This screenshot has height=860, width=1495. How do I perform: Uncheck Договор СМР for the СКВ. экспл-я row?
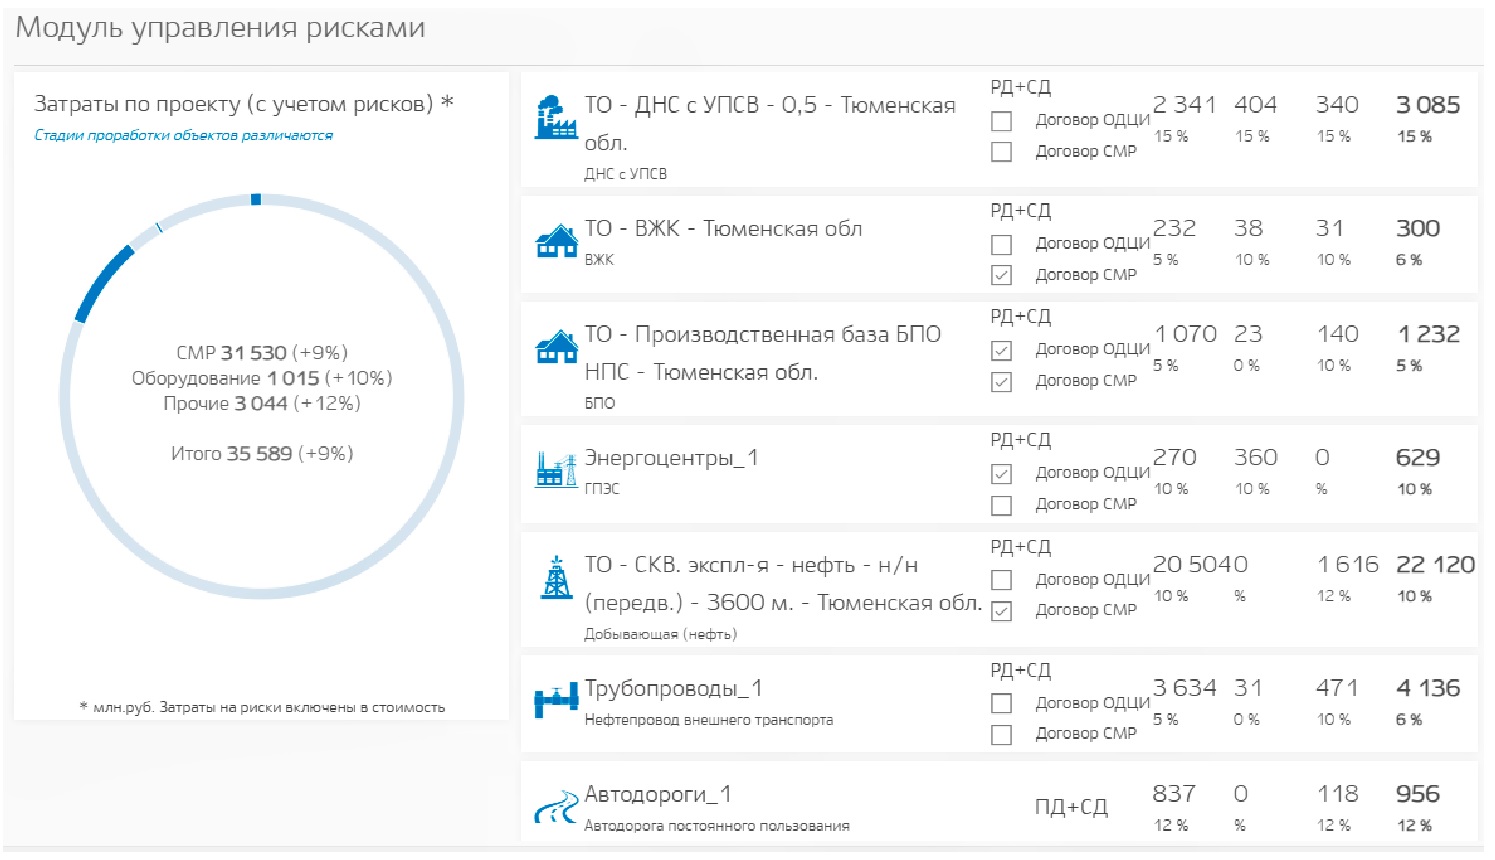(x=1001, y=611)
